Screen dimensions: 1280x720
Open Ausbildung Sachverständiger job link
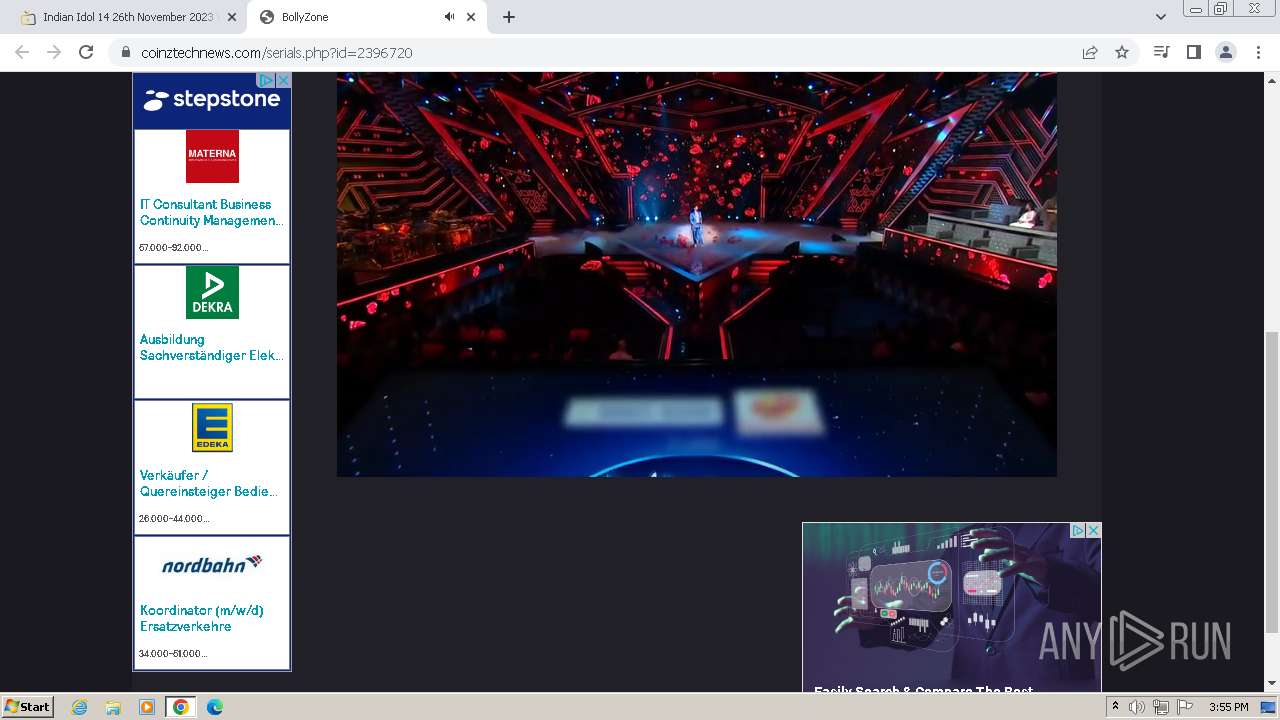(x=211, y=347)
